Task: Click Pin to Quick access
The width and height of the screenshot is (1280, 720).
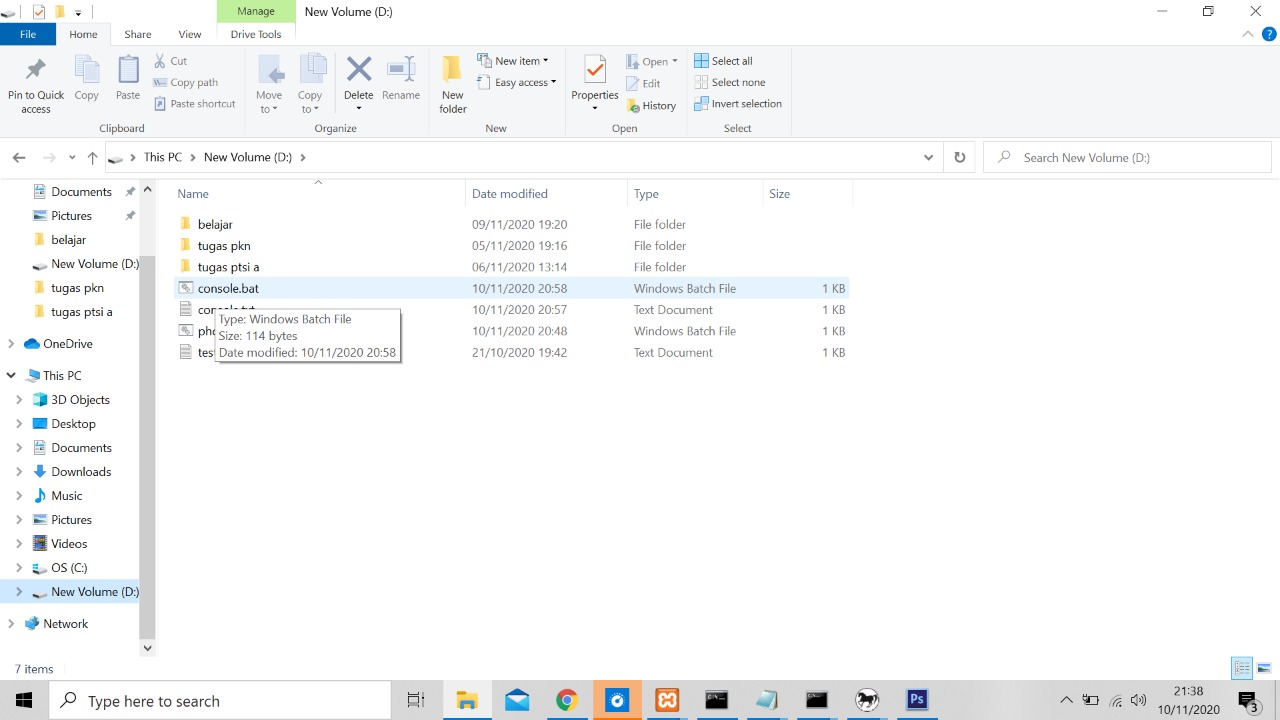Action: (x=35, y=84)
